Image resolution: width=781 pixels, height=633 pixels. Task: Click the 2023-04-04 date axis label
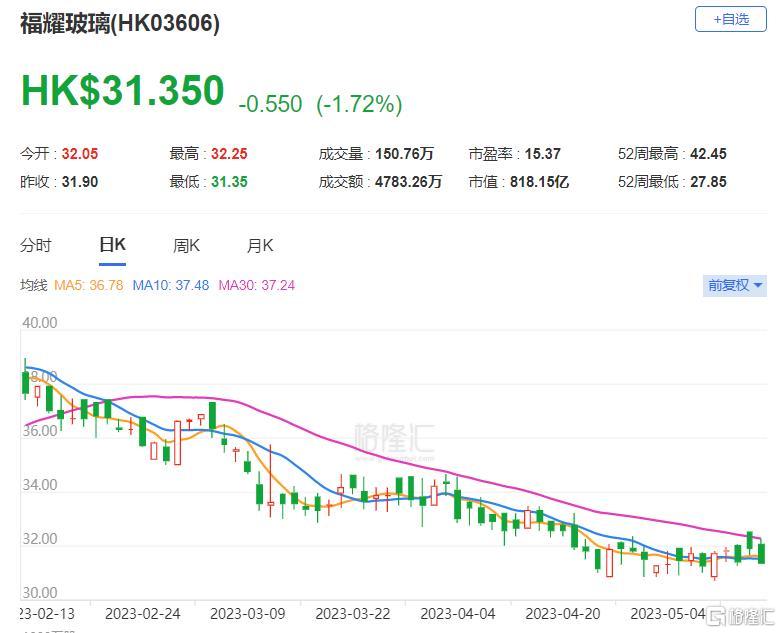coord(458,614)
